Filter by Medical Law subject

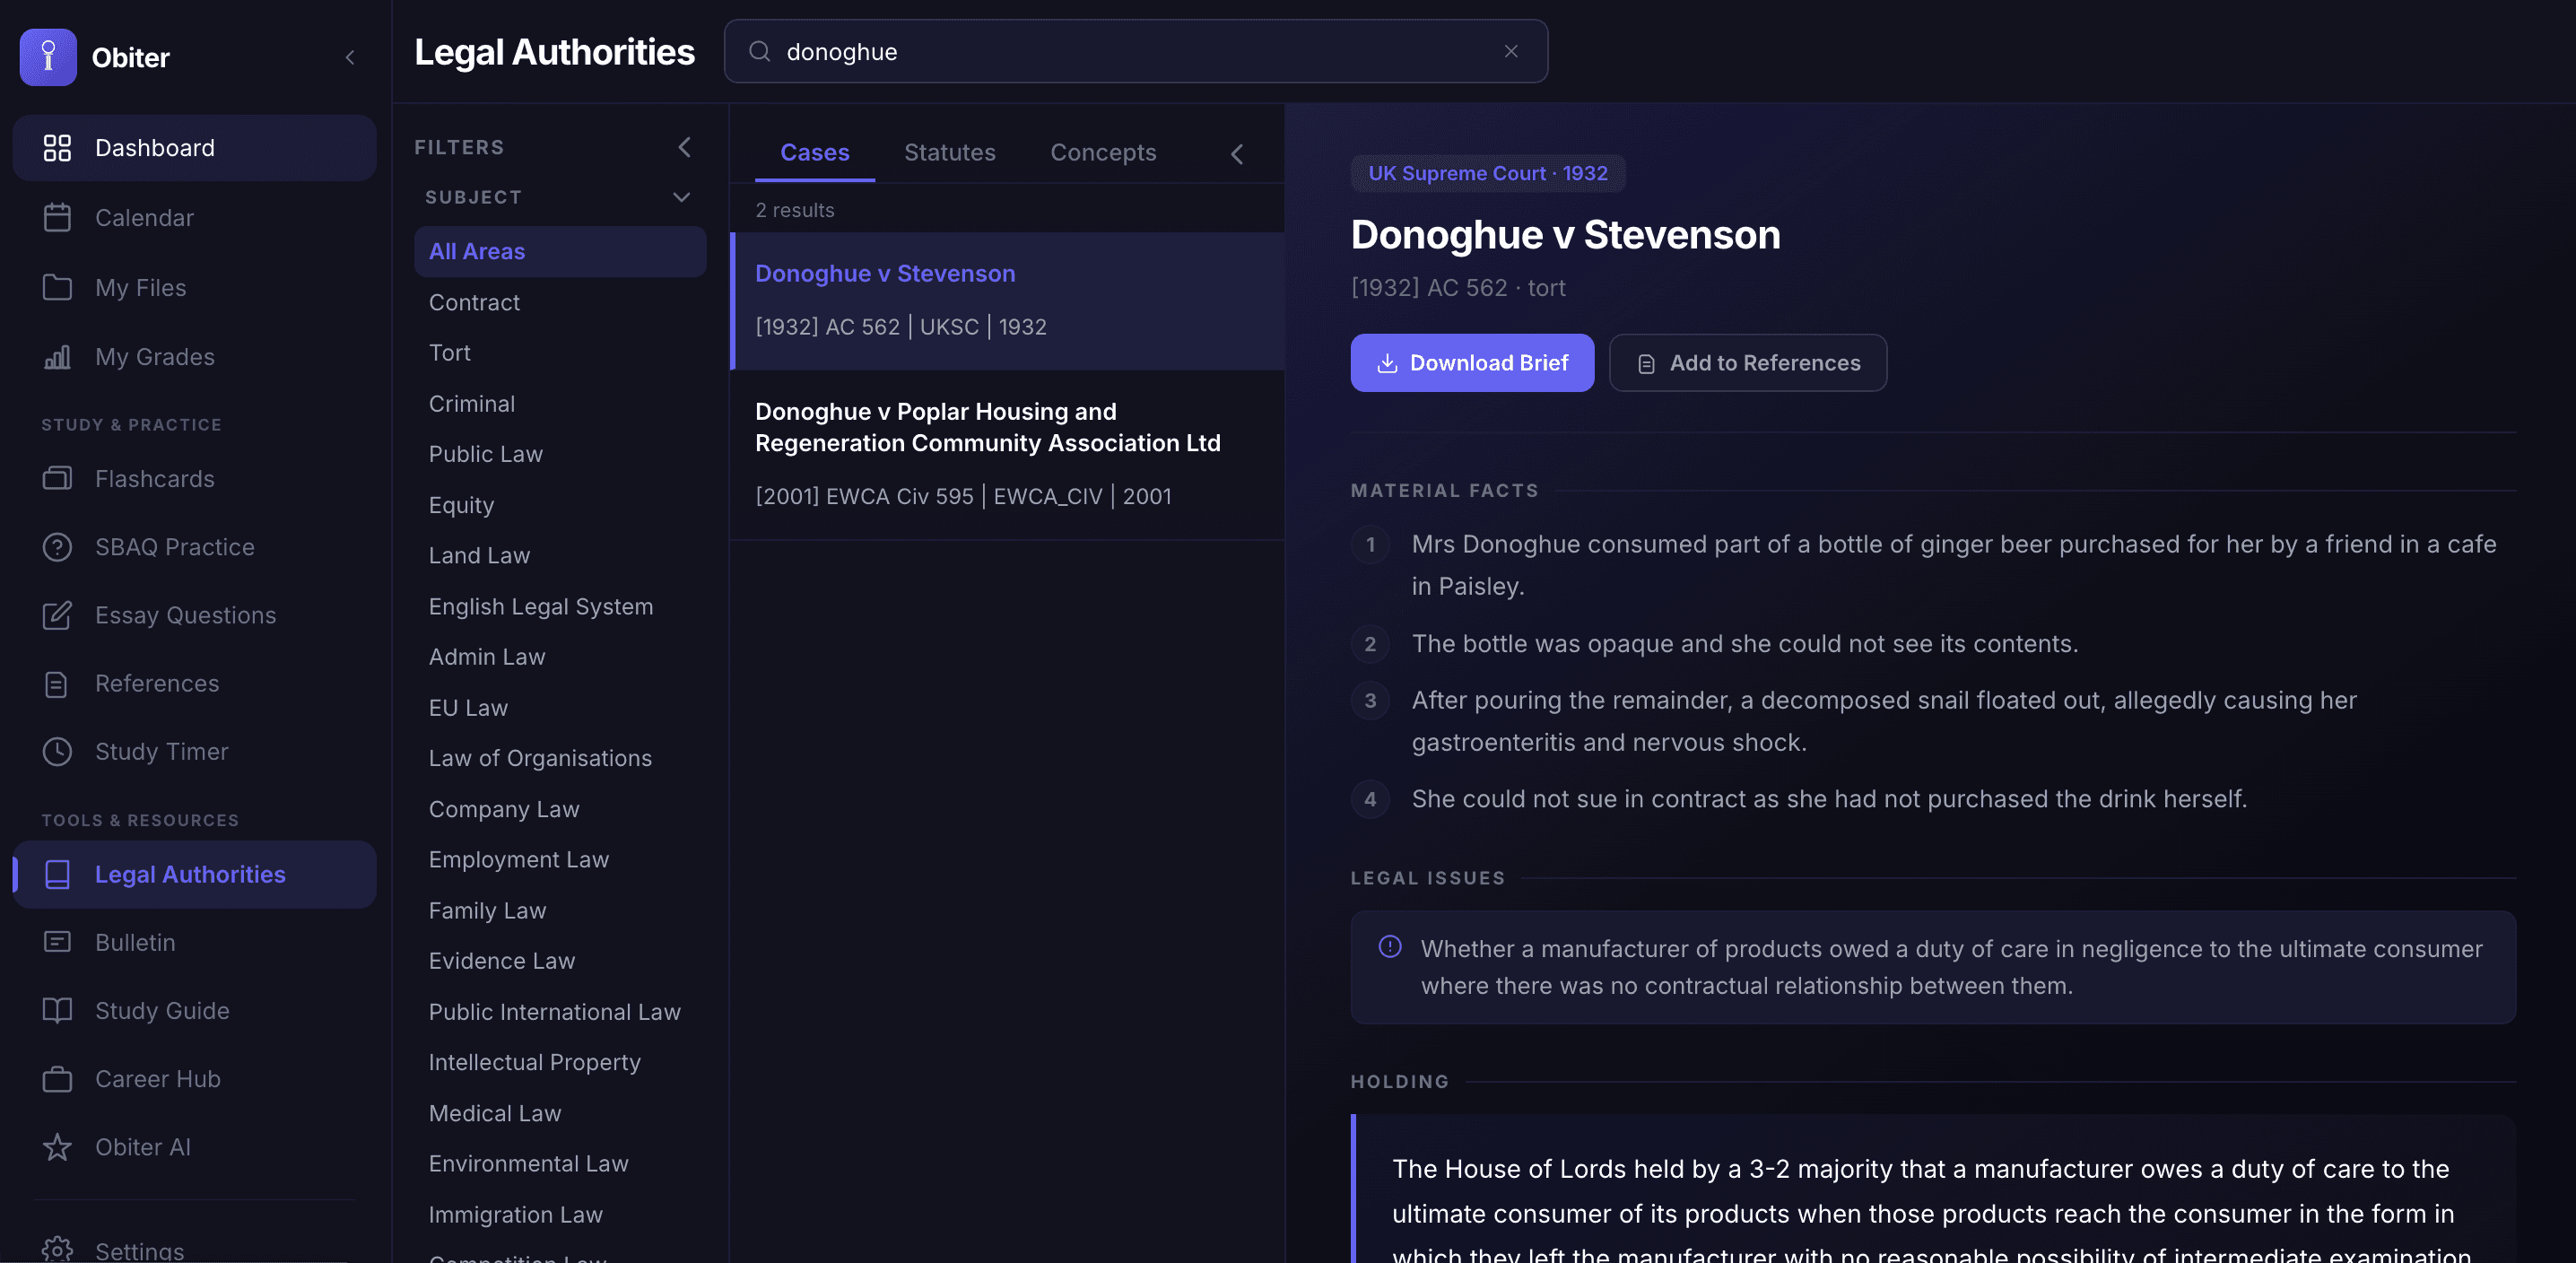tap(560, 1114)
